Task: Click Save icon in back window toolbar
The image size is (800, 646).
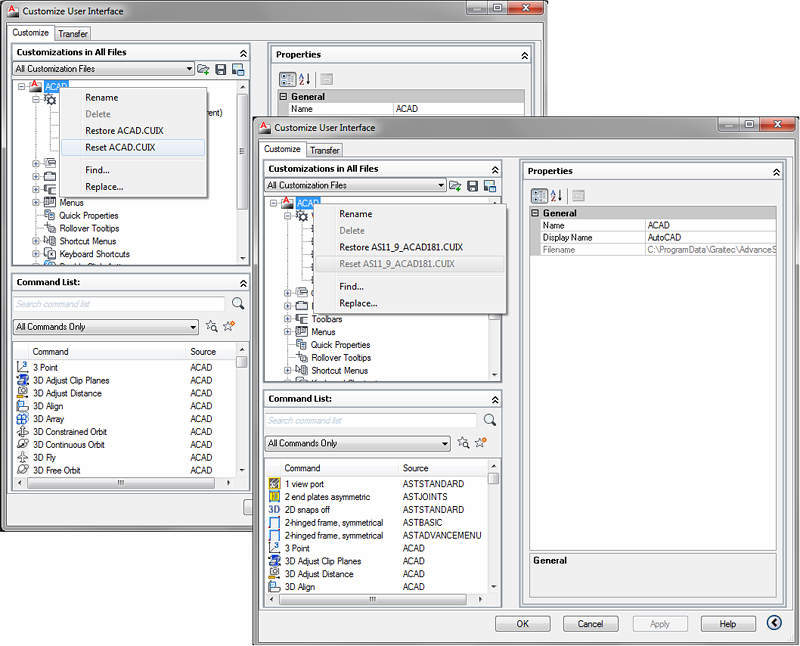Action: [x=221, y=69]
